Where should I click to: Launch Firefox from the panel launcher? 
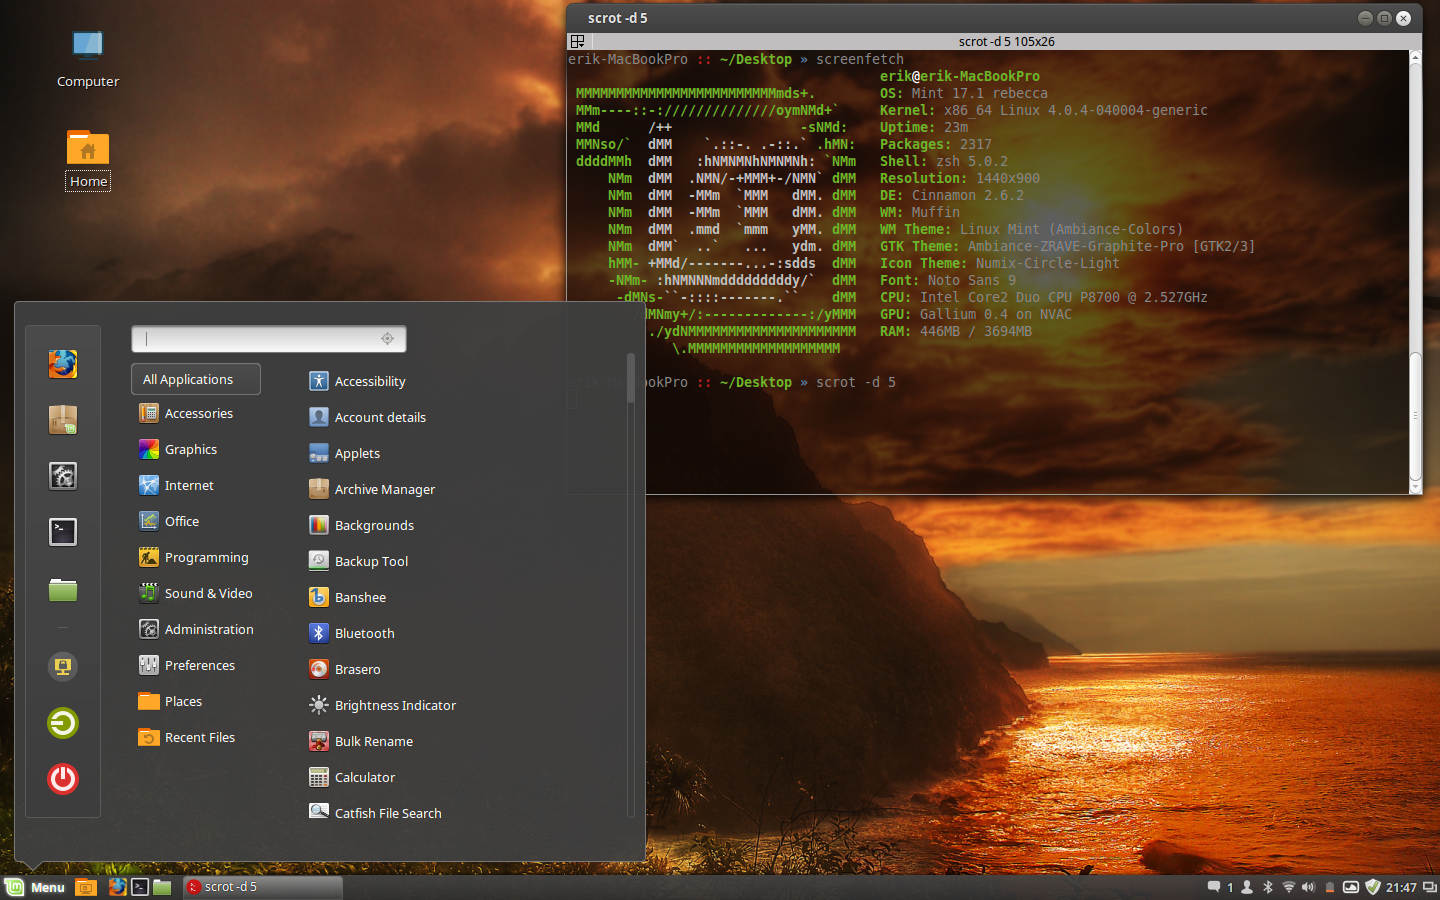[x=117, y=887]
